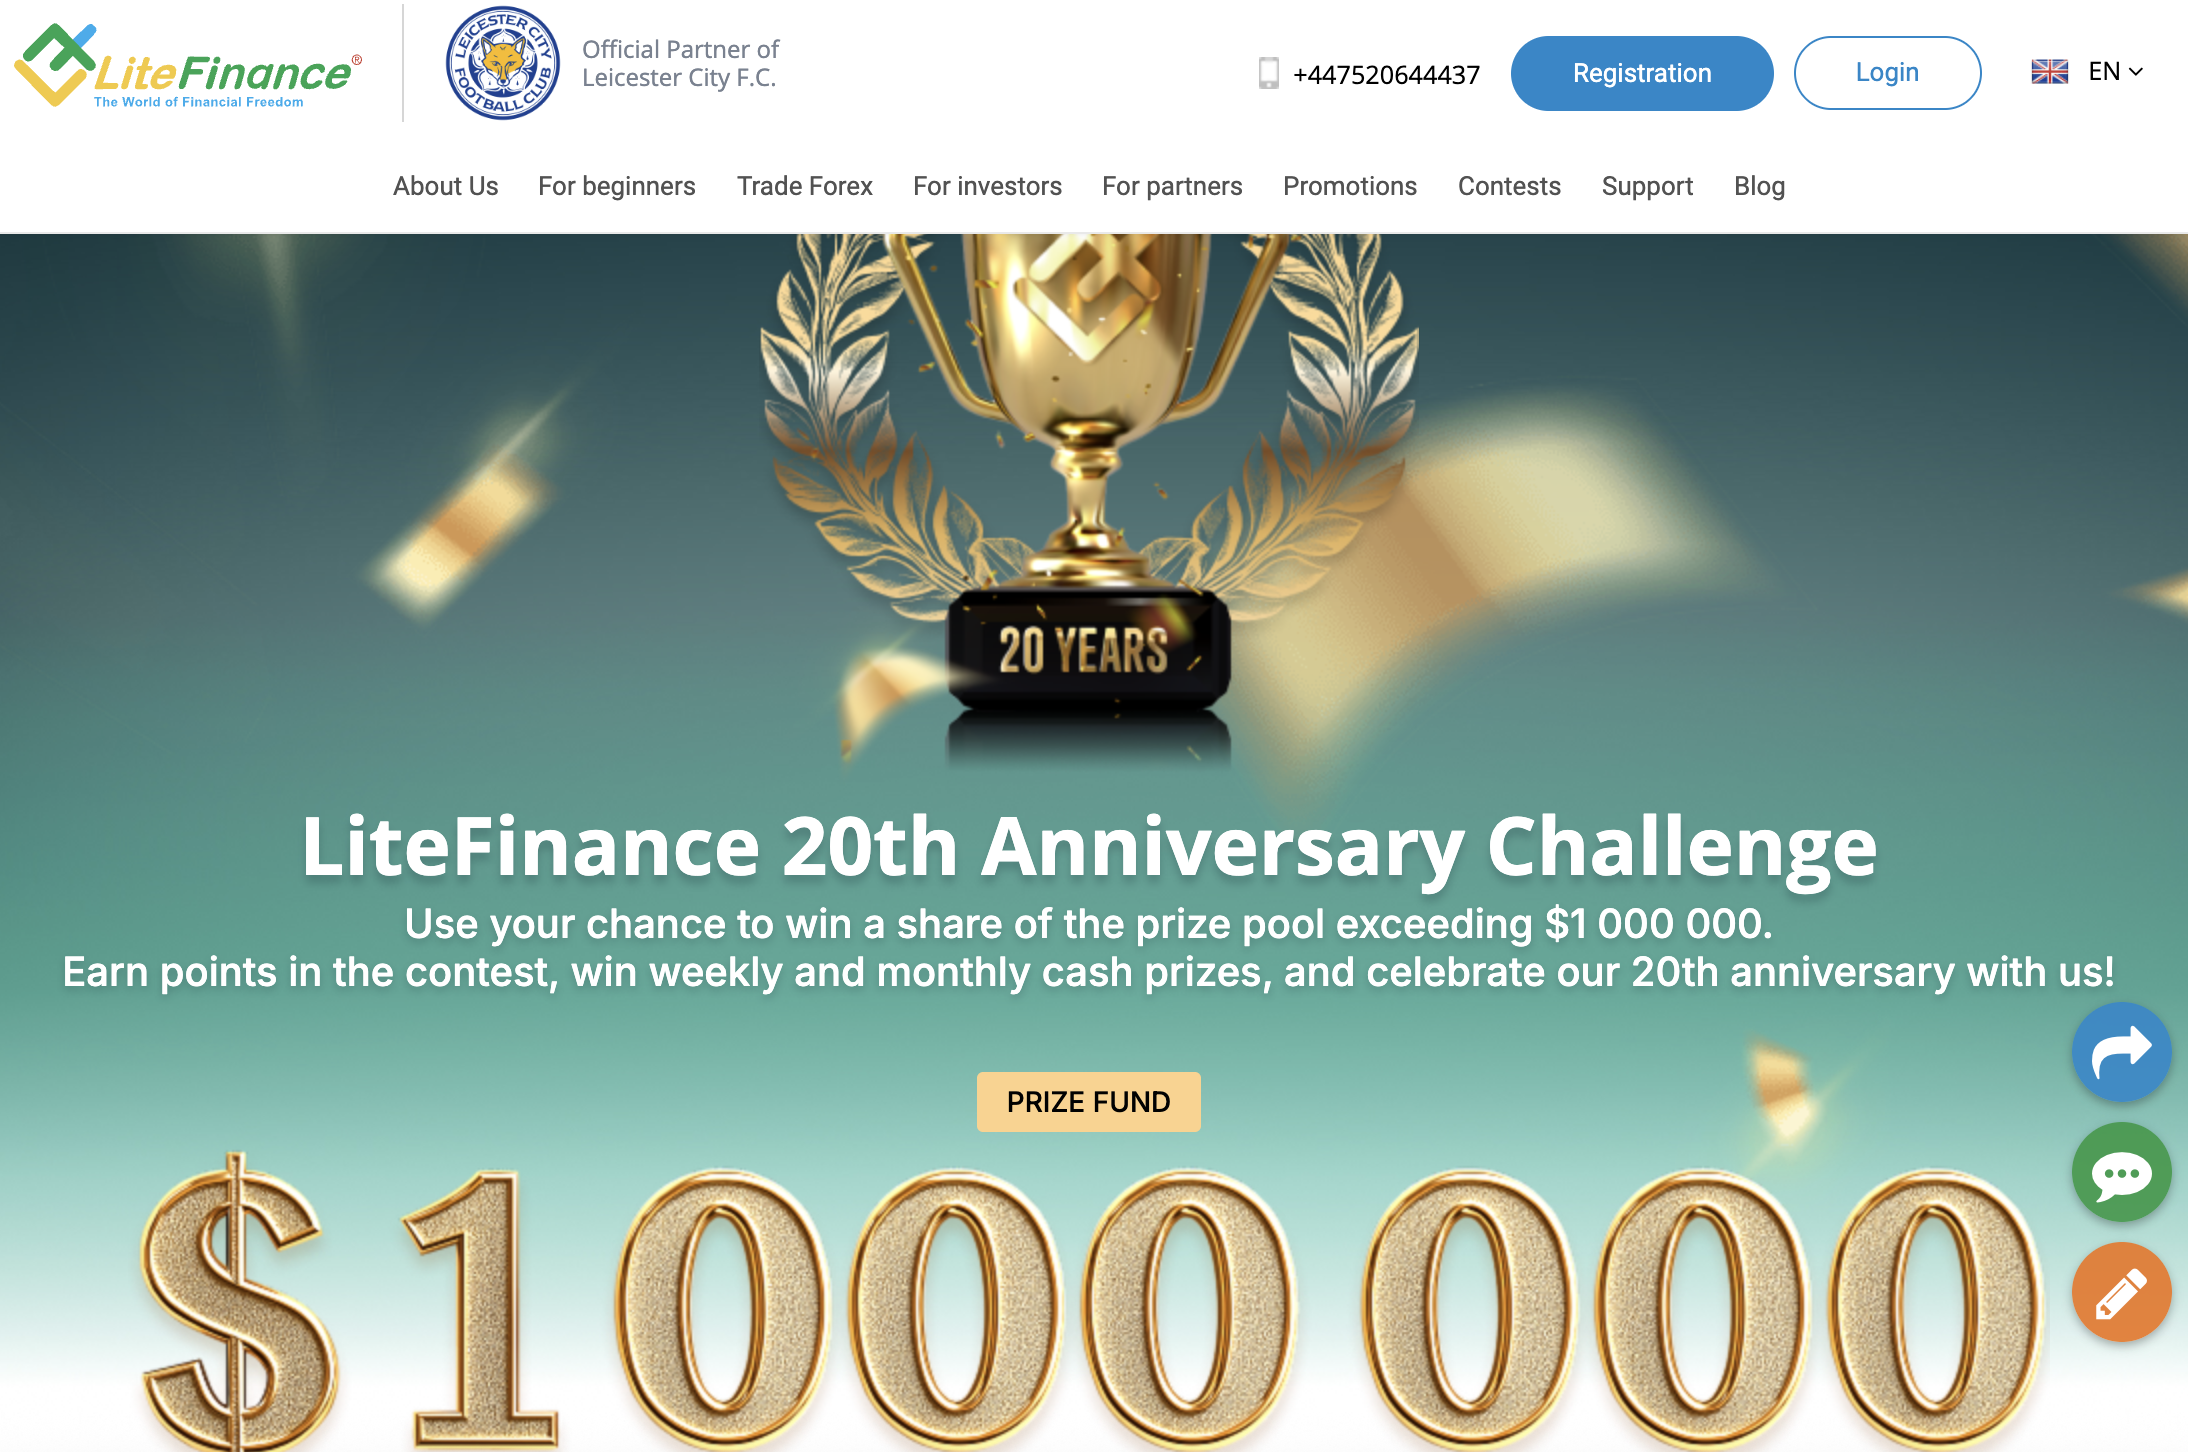Click the PRIZE FUND button
The height and width of the screenshot is (1452, 2188).
pos(1088,1102)
